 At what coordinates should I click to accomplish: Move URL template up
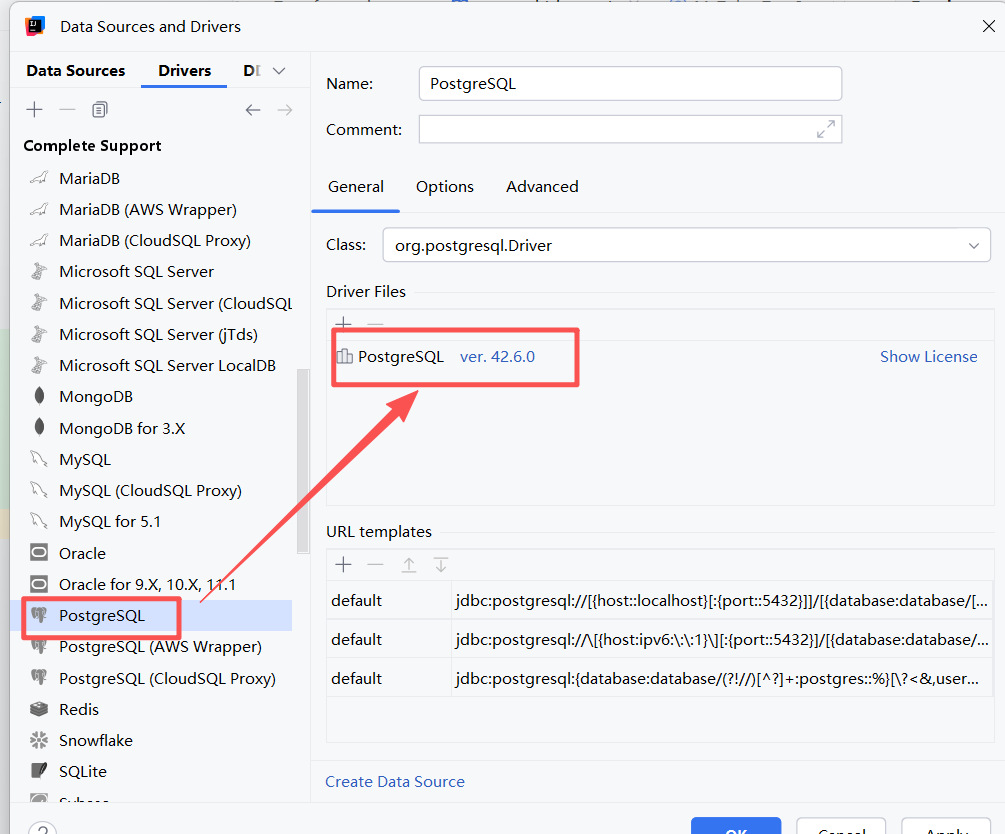pyautogui.click(x=409, y=565)
